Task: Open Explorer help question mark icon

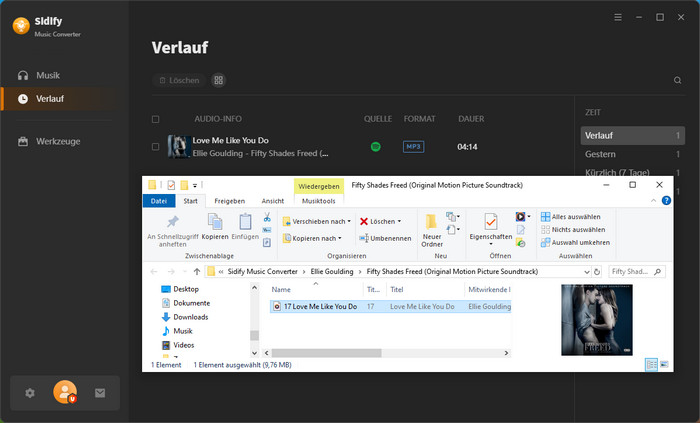Action: click(x=666, y=201)
